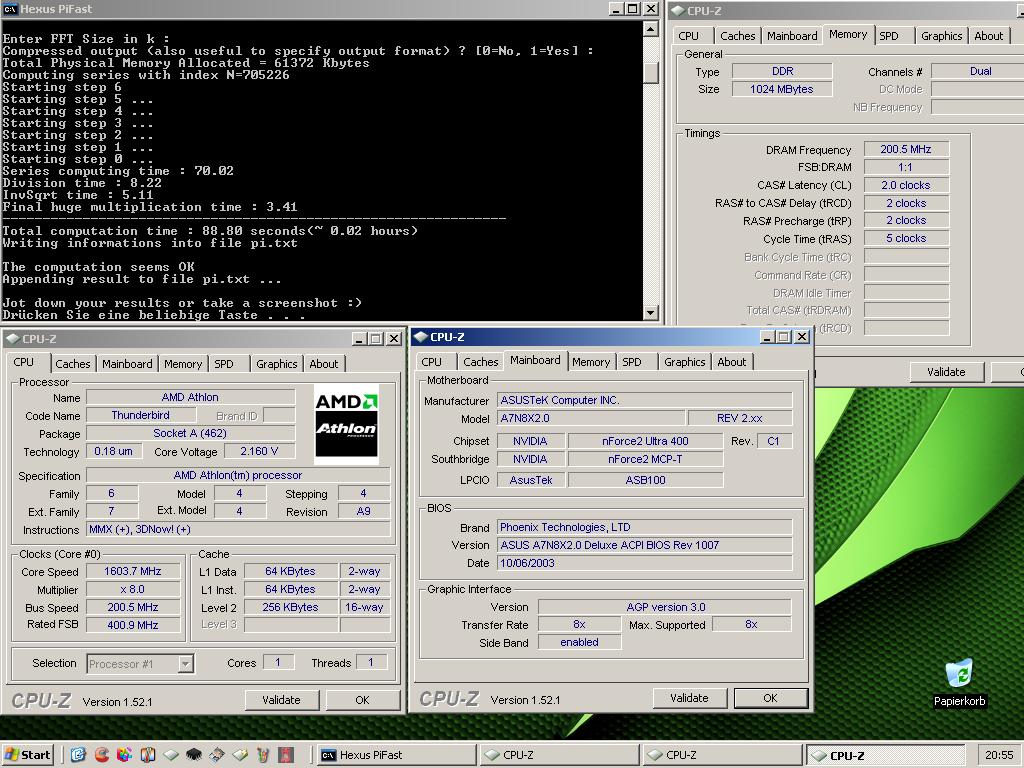Open Caches tab in the Mainboard CPU-Z window
This screenshot has width=1024, height=768.
(x=481, y=362)
